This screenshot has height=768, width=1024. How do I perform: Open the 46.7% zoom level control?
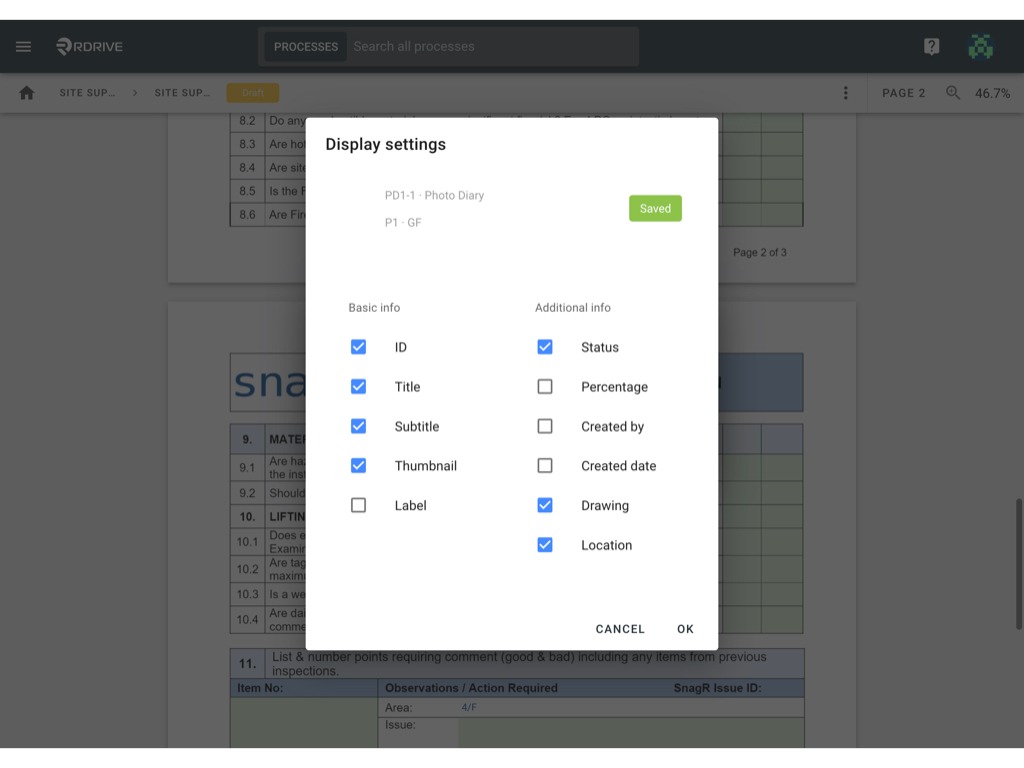tap(992, 93)
